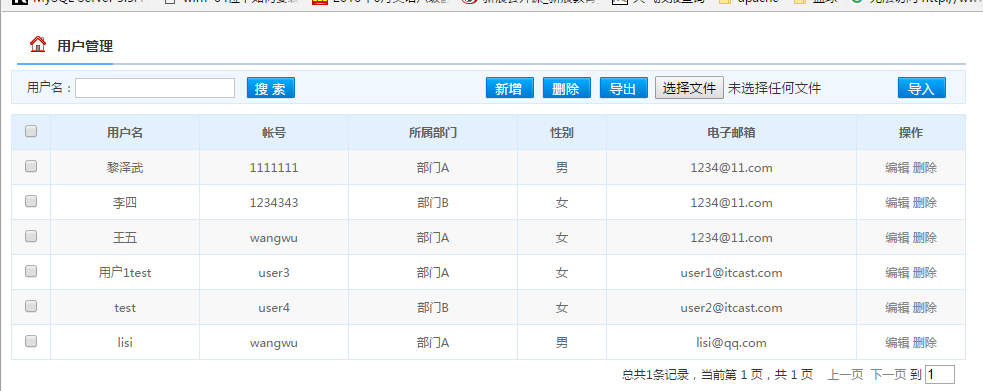The image size is (983, 391).
Task: Click 部门B in the 李四 row
Action: point(433,203)
